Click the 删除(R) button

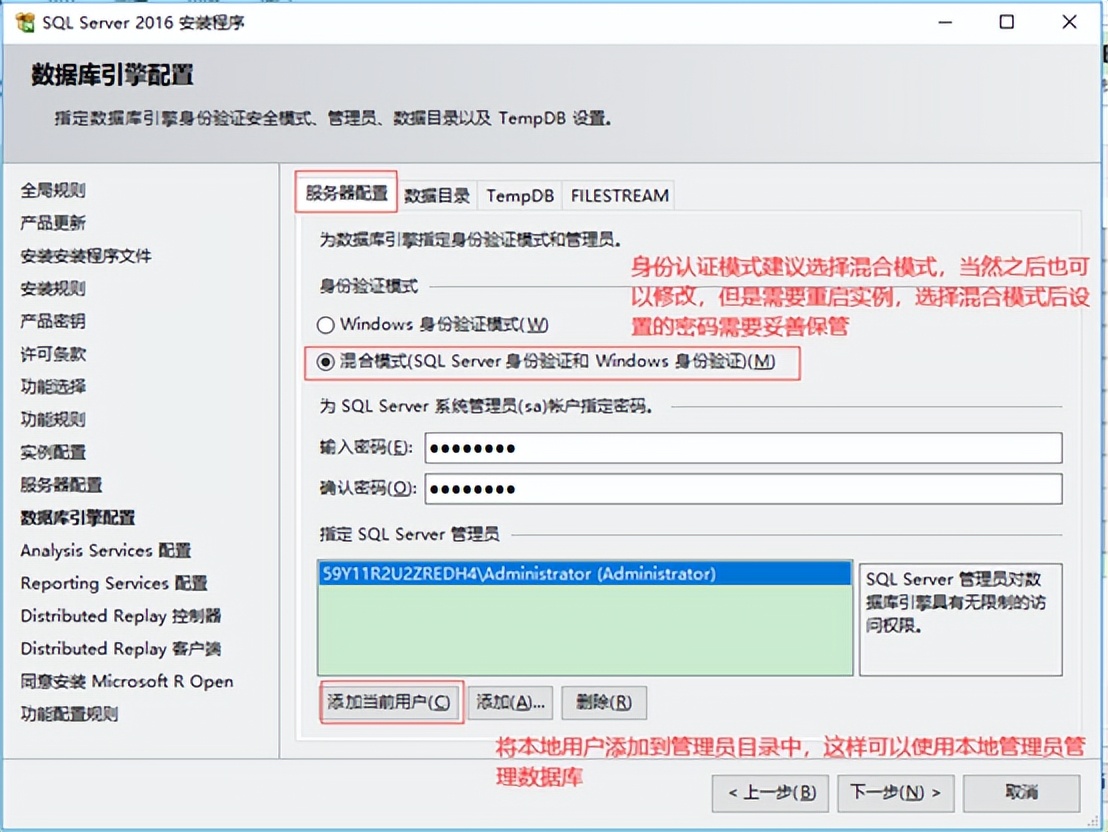pos(603,703)
